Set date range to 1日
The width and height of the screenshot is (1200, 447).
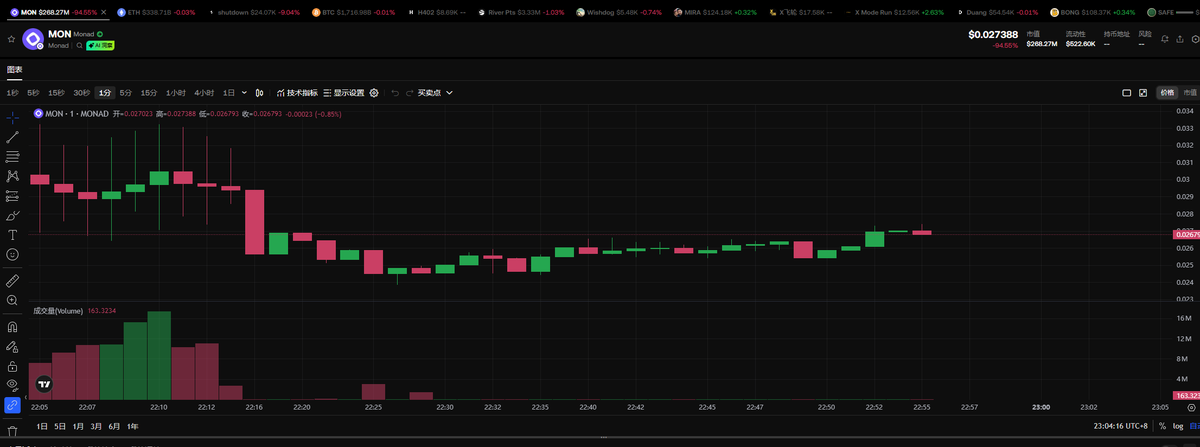point(41,426)
